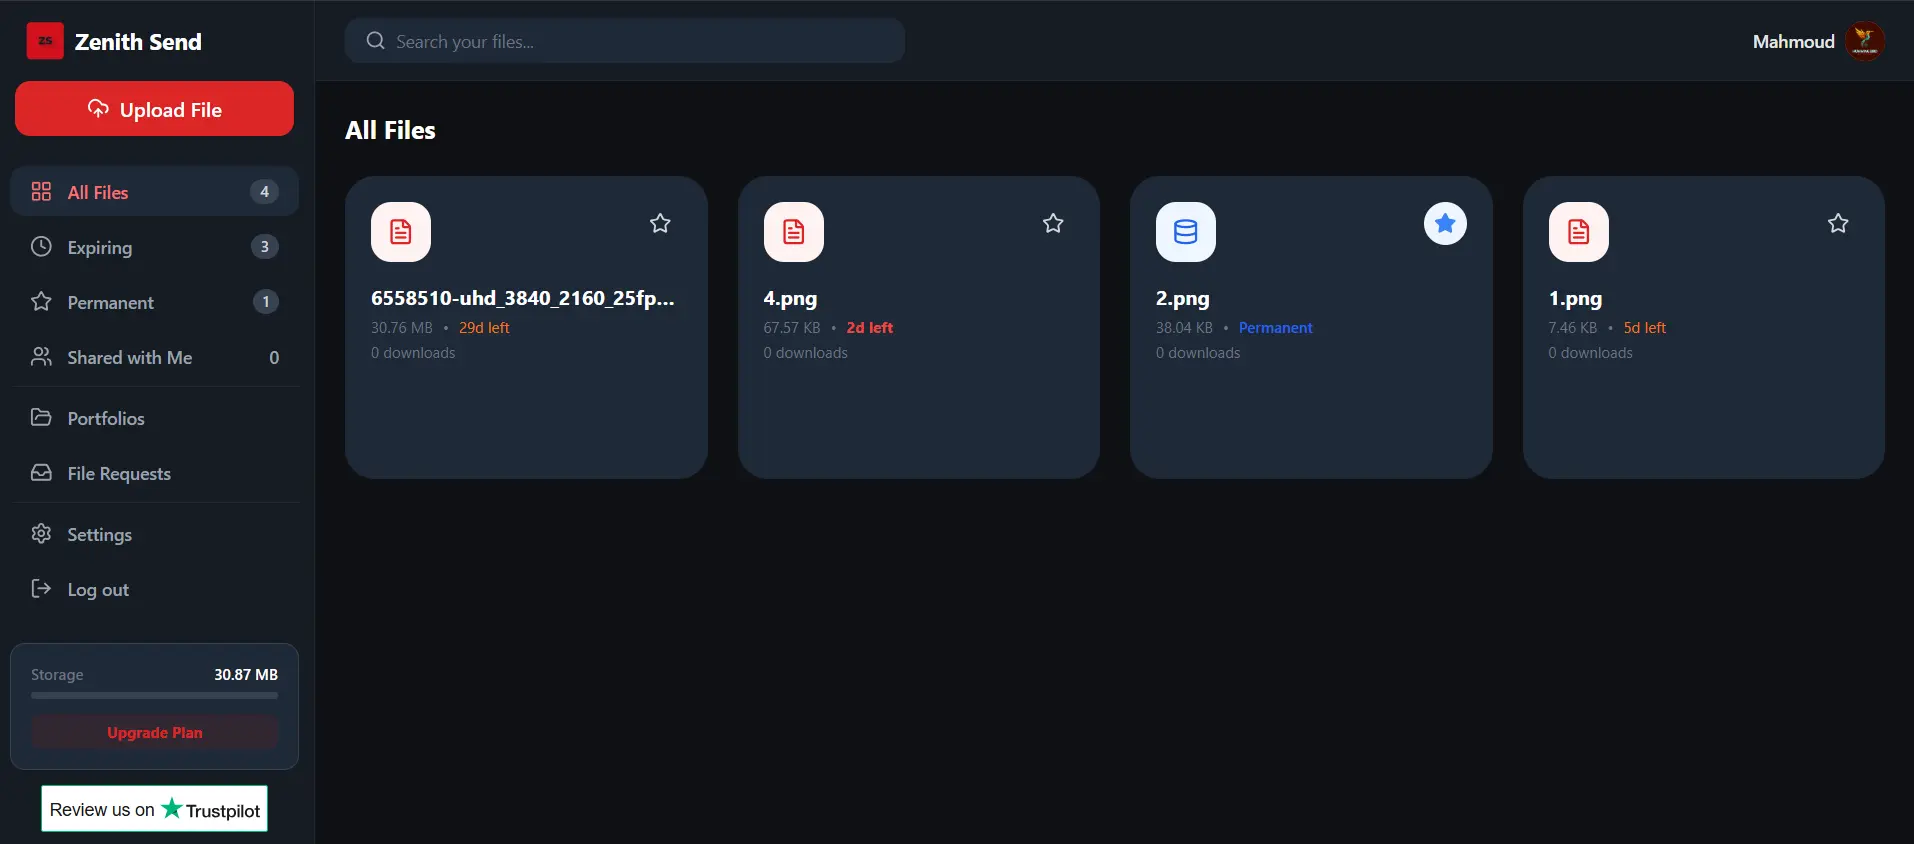Viewport: 1914px width, 844px height.
Task: Click the Permanent count badge 1
Action: click(265, 301)
